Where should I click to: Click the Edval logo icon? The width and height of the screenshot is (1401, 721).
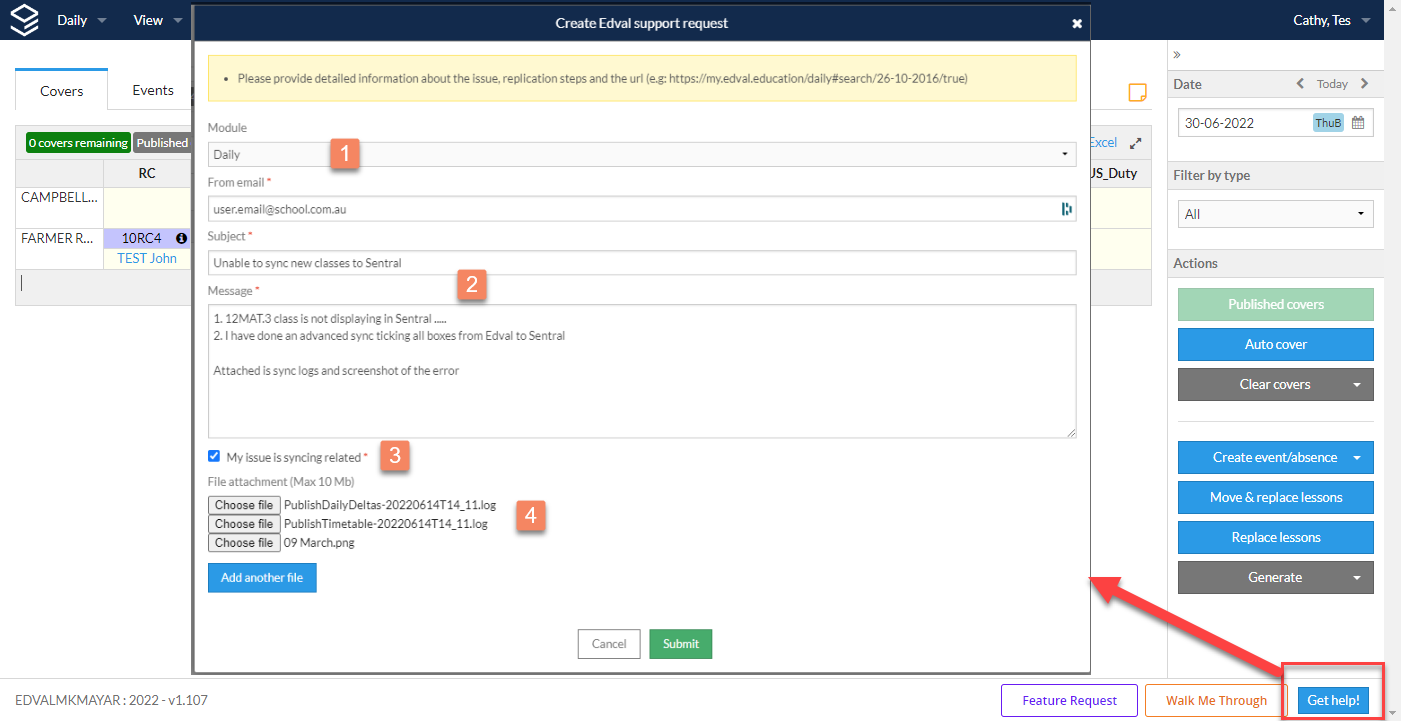24,20
